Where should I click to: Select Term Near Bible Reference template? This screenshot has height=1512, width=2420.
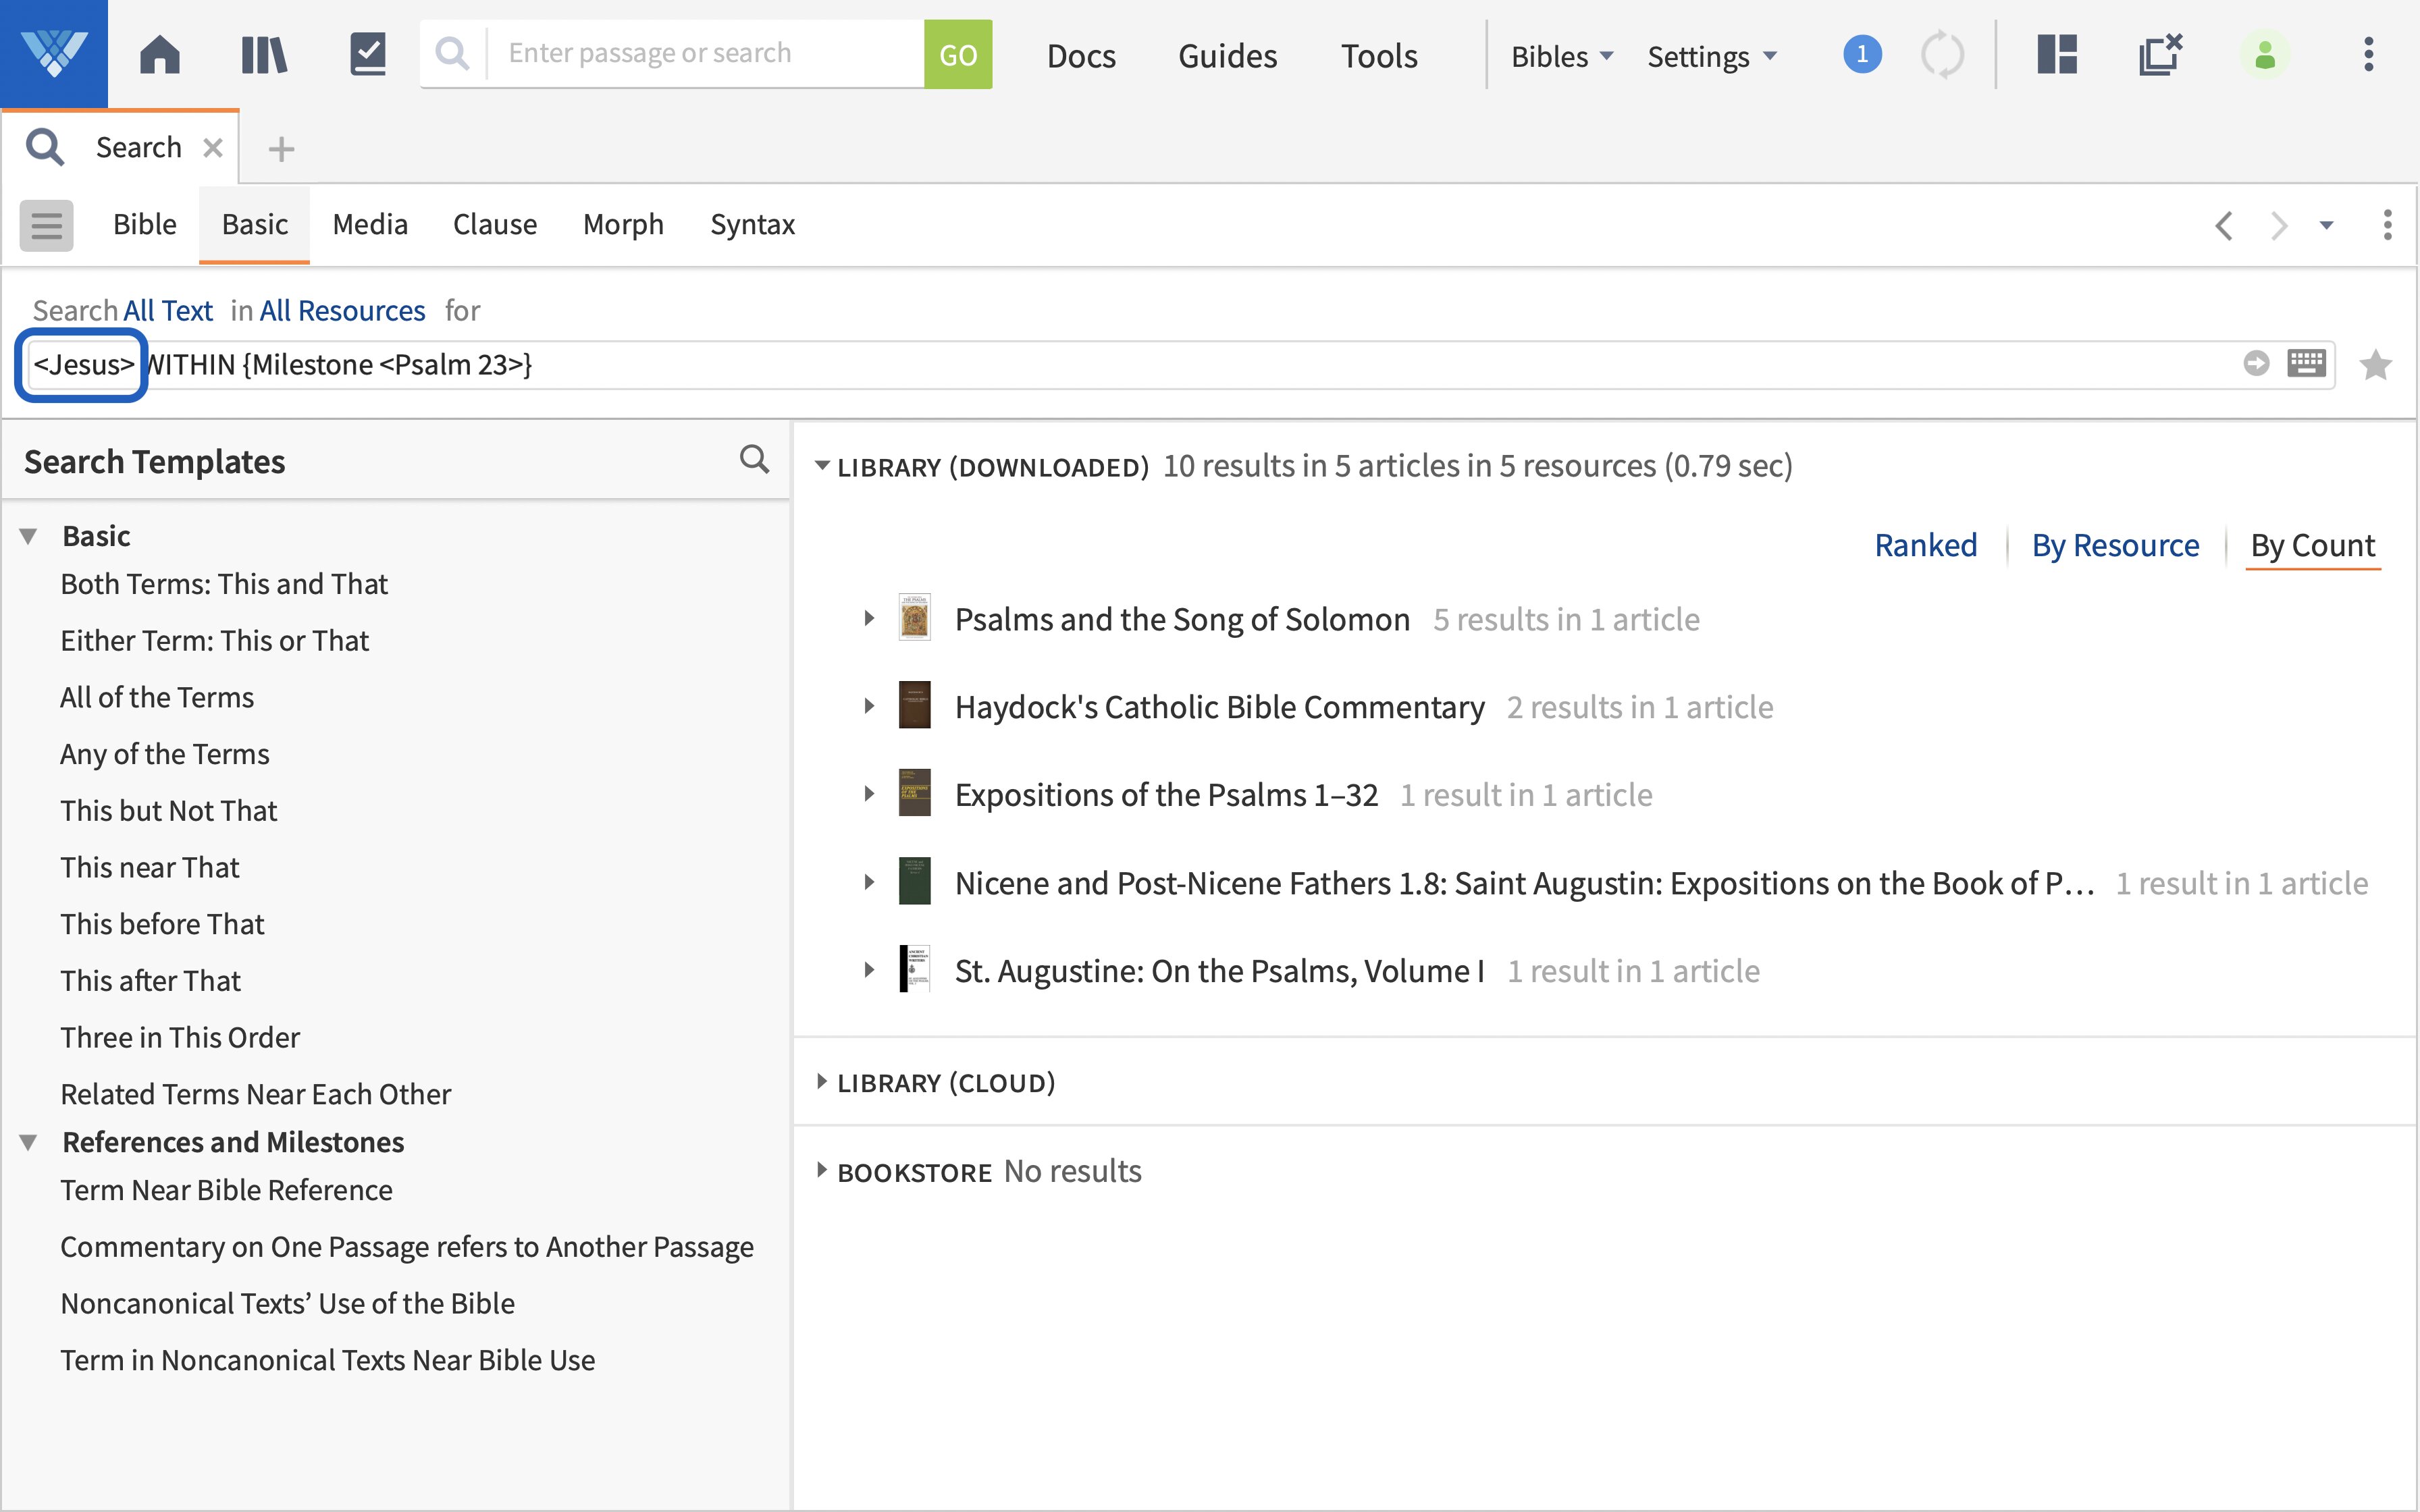(226, 1190)
